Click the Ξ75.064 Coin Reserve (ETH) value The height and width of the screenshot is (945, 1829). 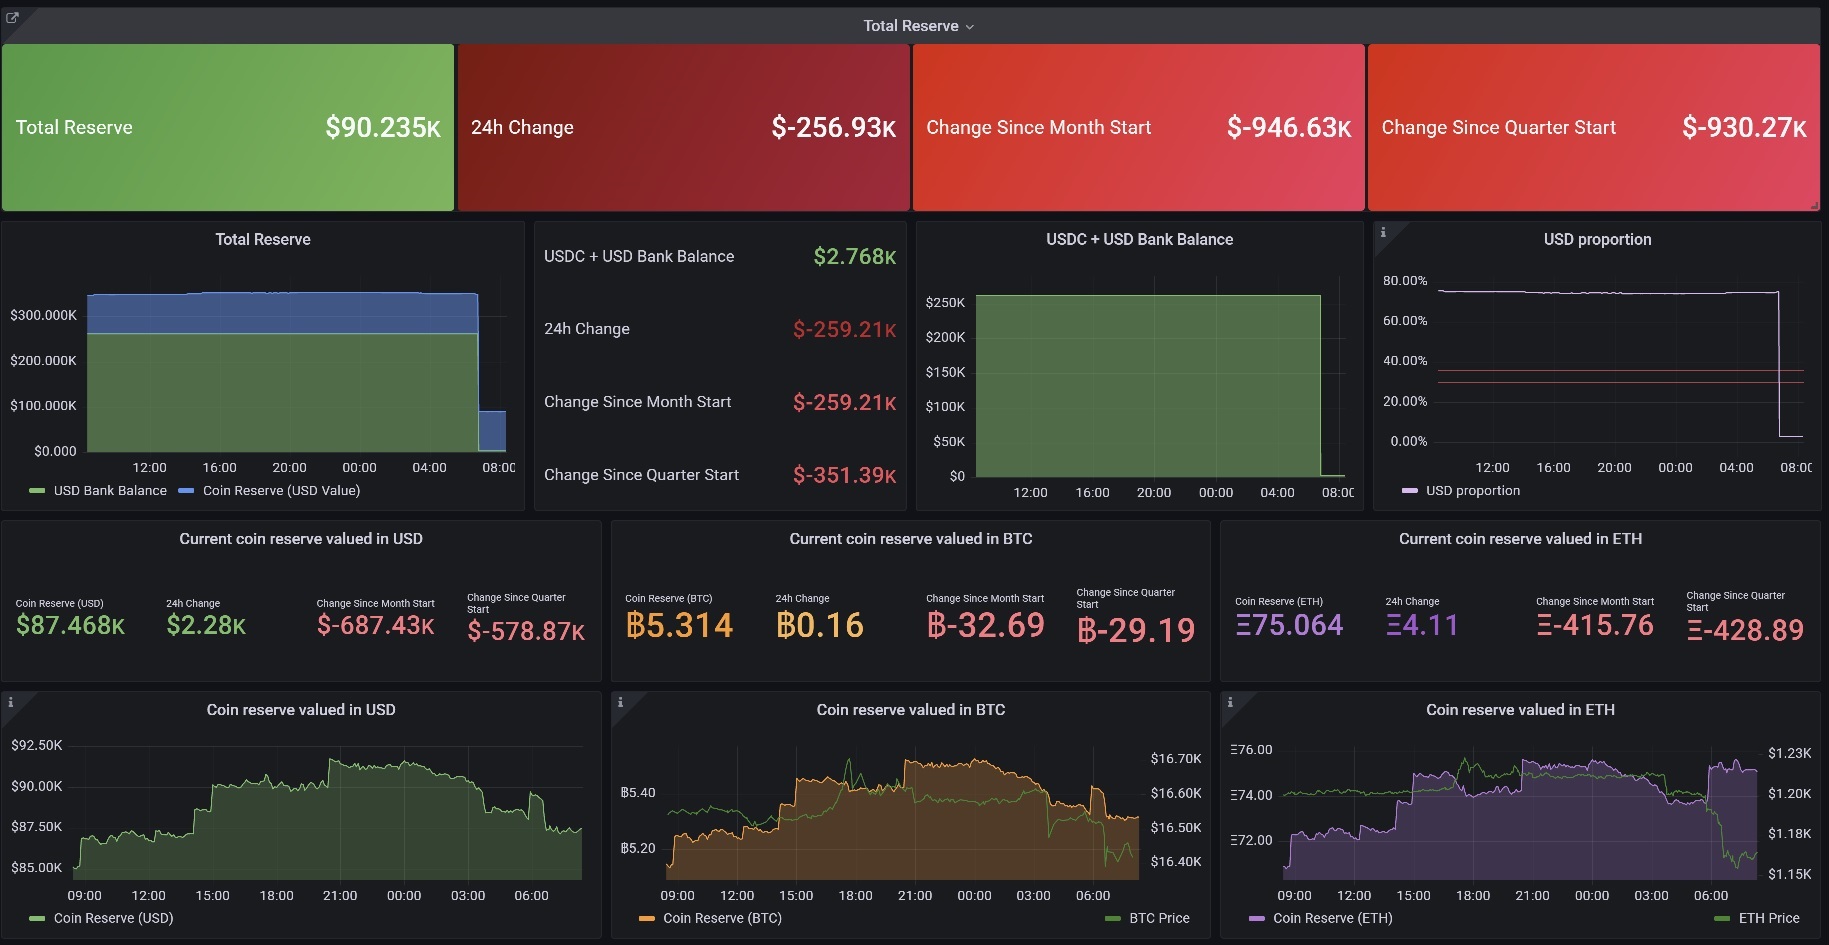pyautogui.click(x=1289, y=625)
